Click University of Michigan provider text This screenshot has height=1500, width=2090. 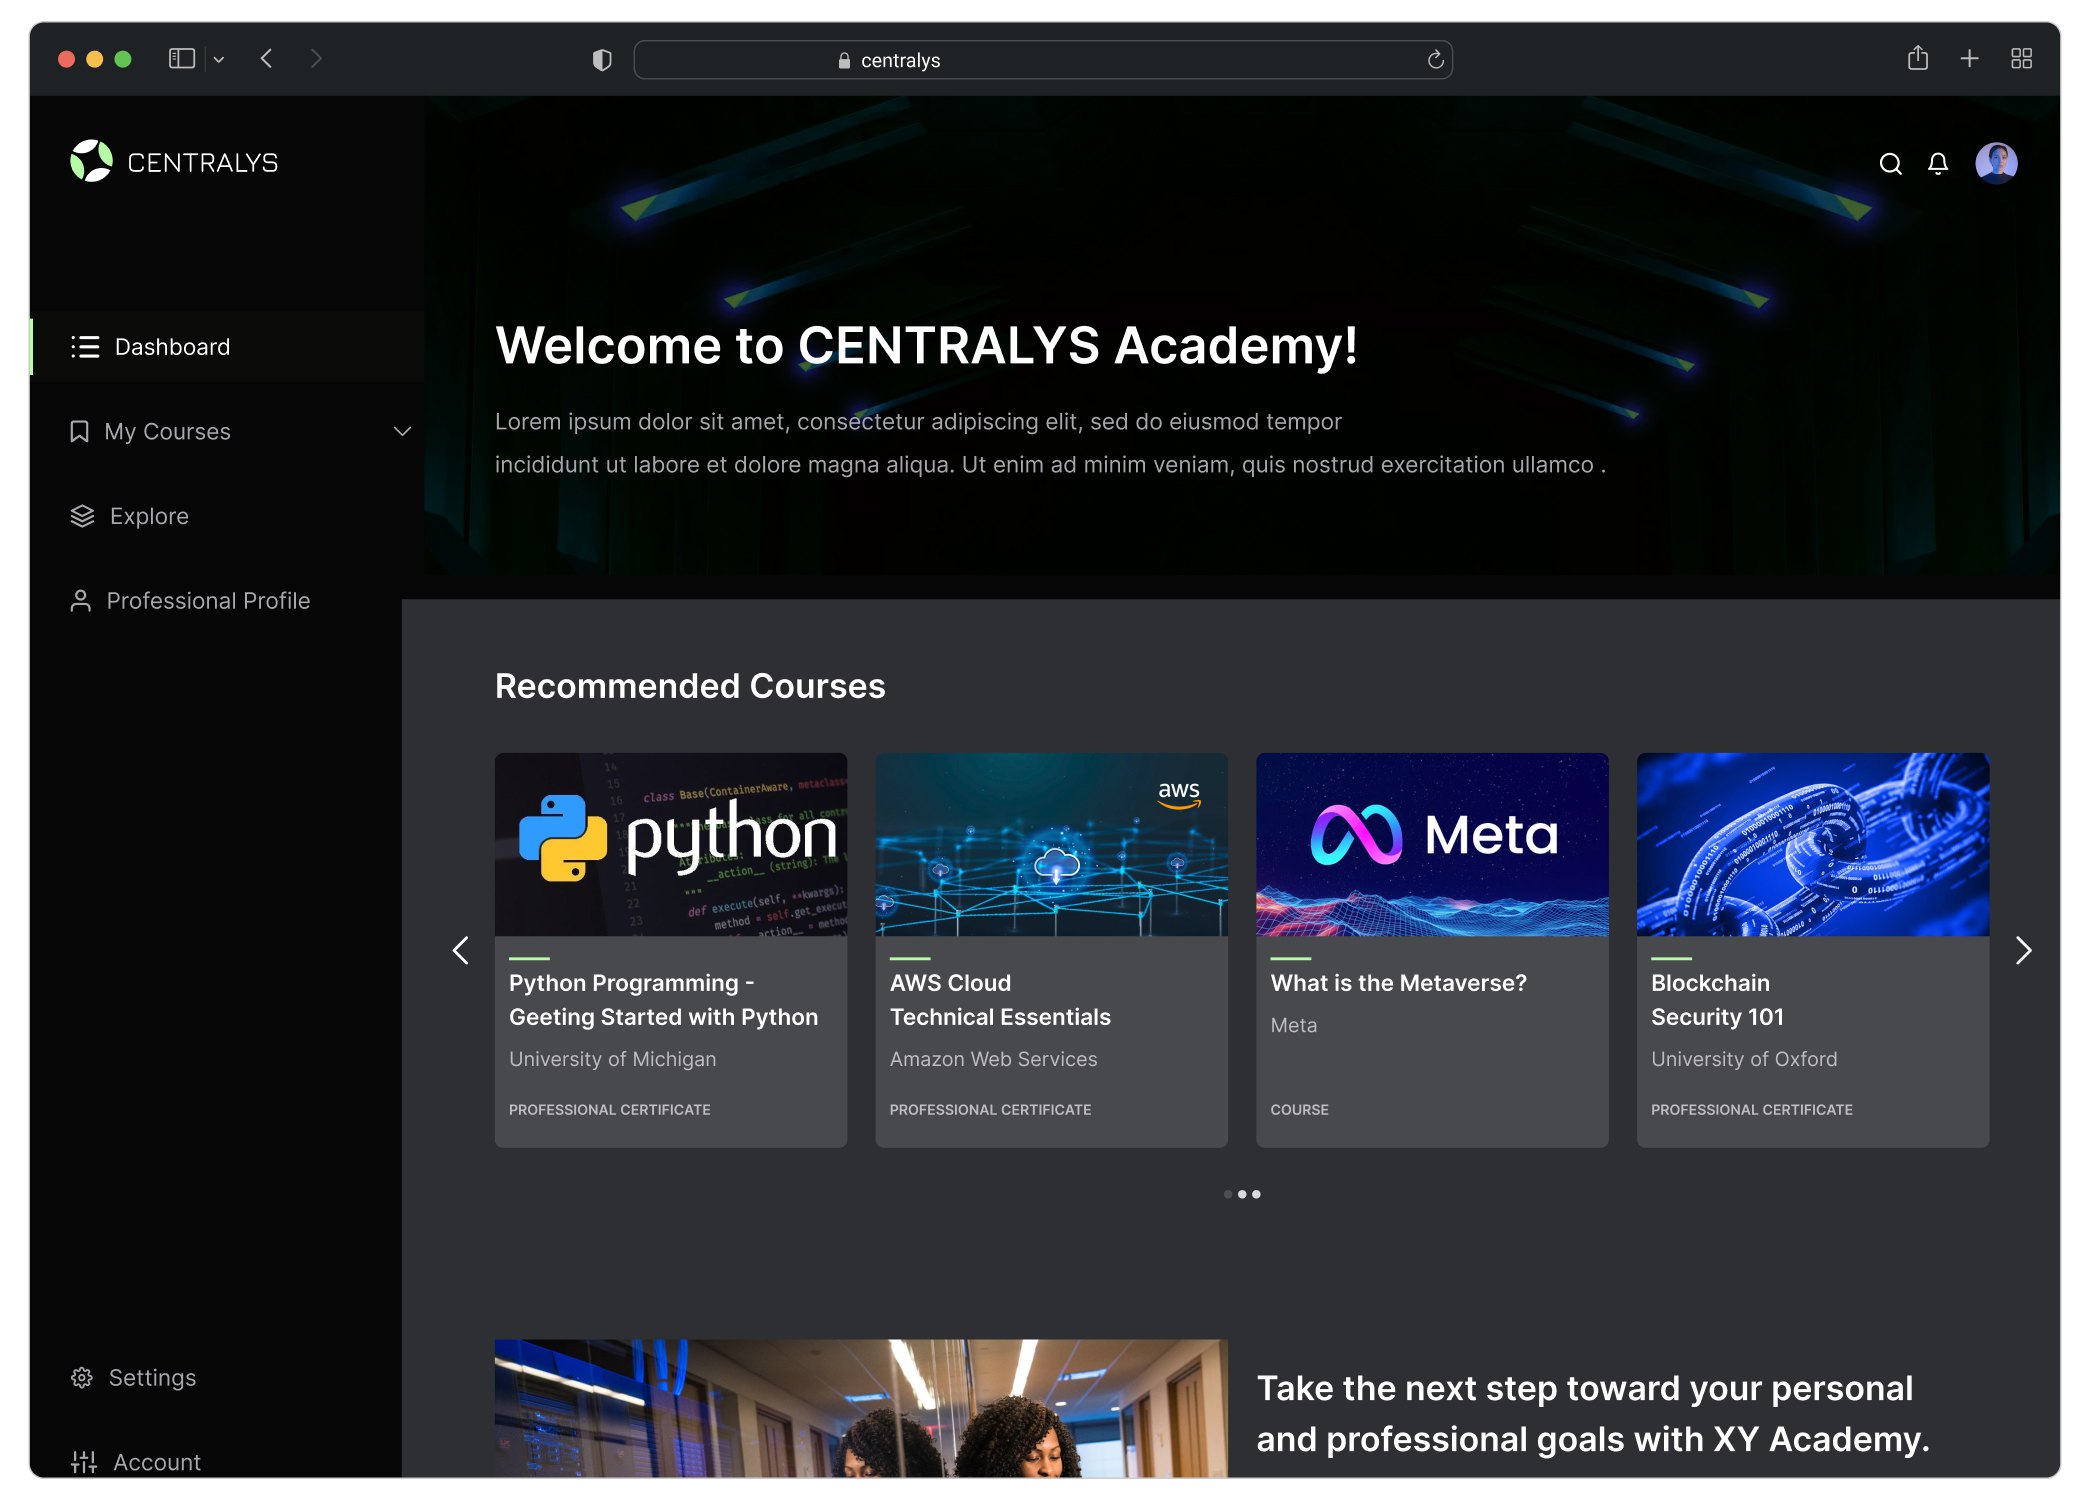pos(612,1059)
